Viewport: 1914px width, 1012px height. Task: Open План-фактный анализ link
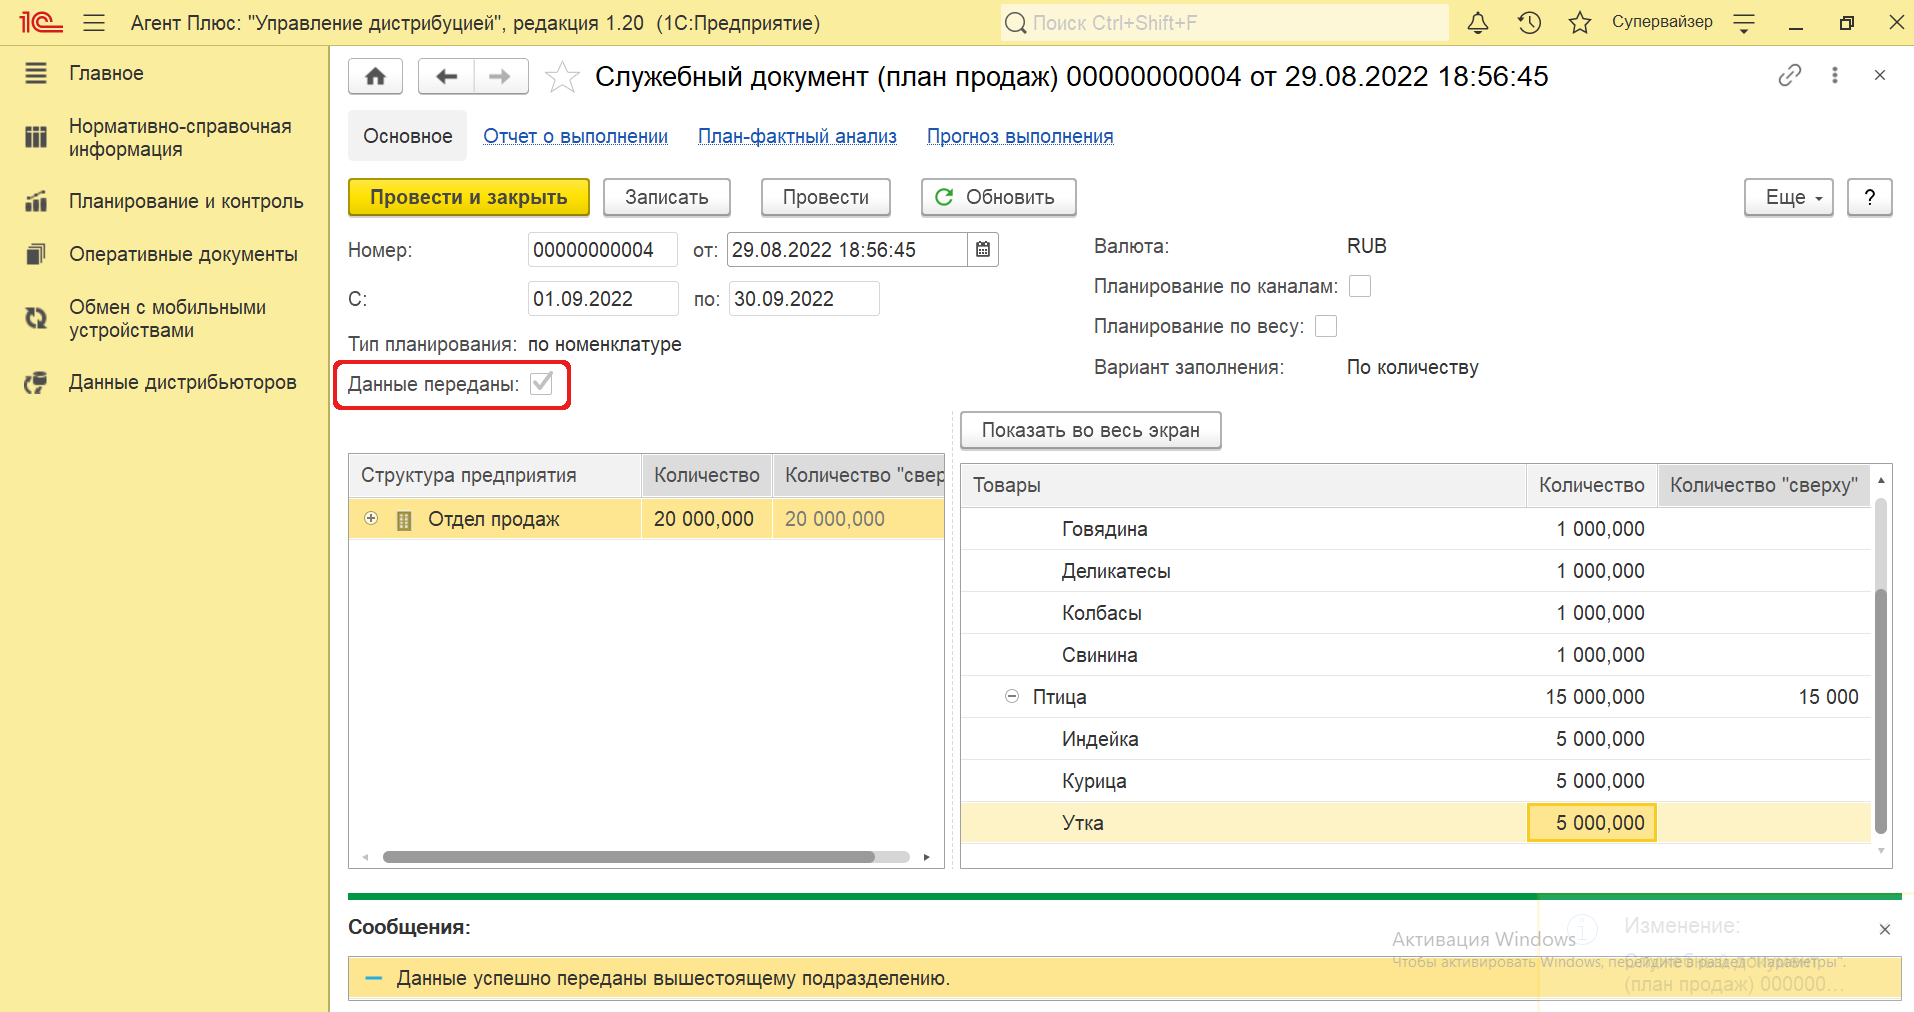(x=797, y=136)
